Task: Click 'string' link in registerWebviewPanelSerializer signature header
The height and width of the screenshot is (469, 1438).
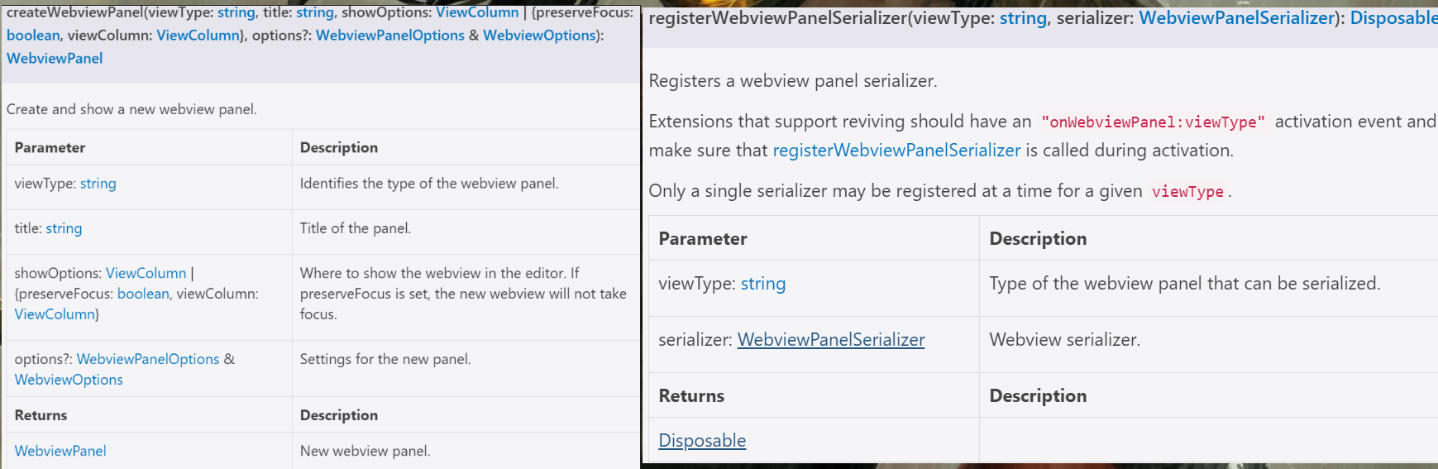Action: [x=1022, y=19]
